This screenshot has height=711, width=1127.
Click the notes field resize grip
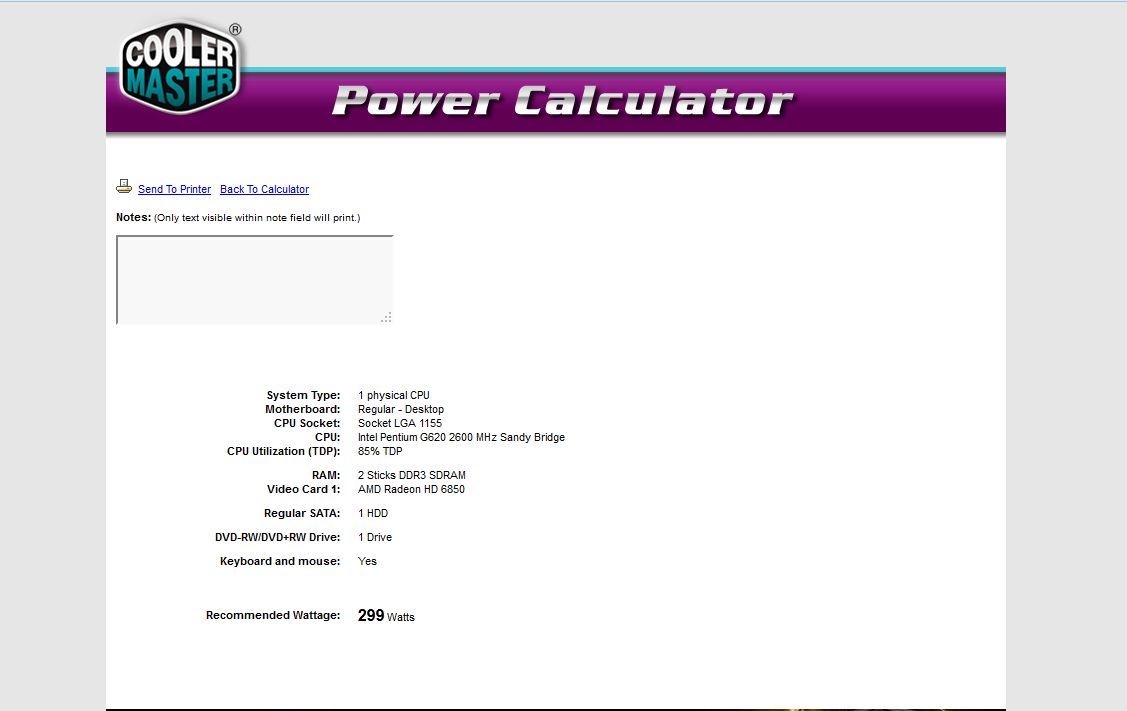(387, 317)
